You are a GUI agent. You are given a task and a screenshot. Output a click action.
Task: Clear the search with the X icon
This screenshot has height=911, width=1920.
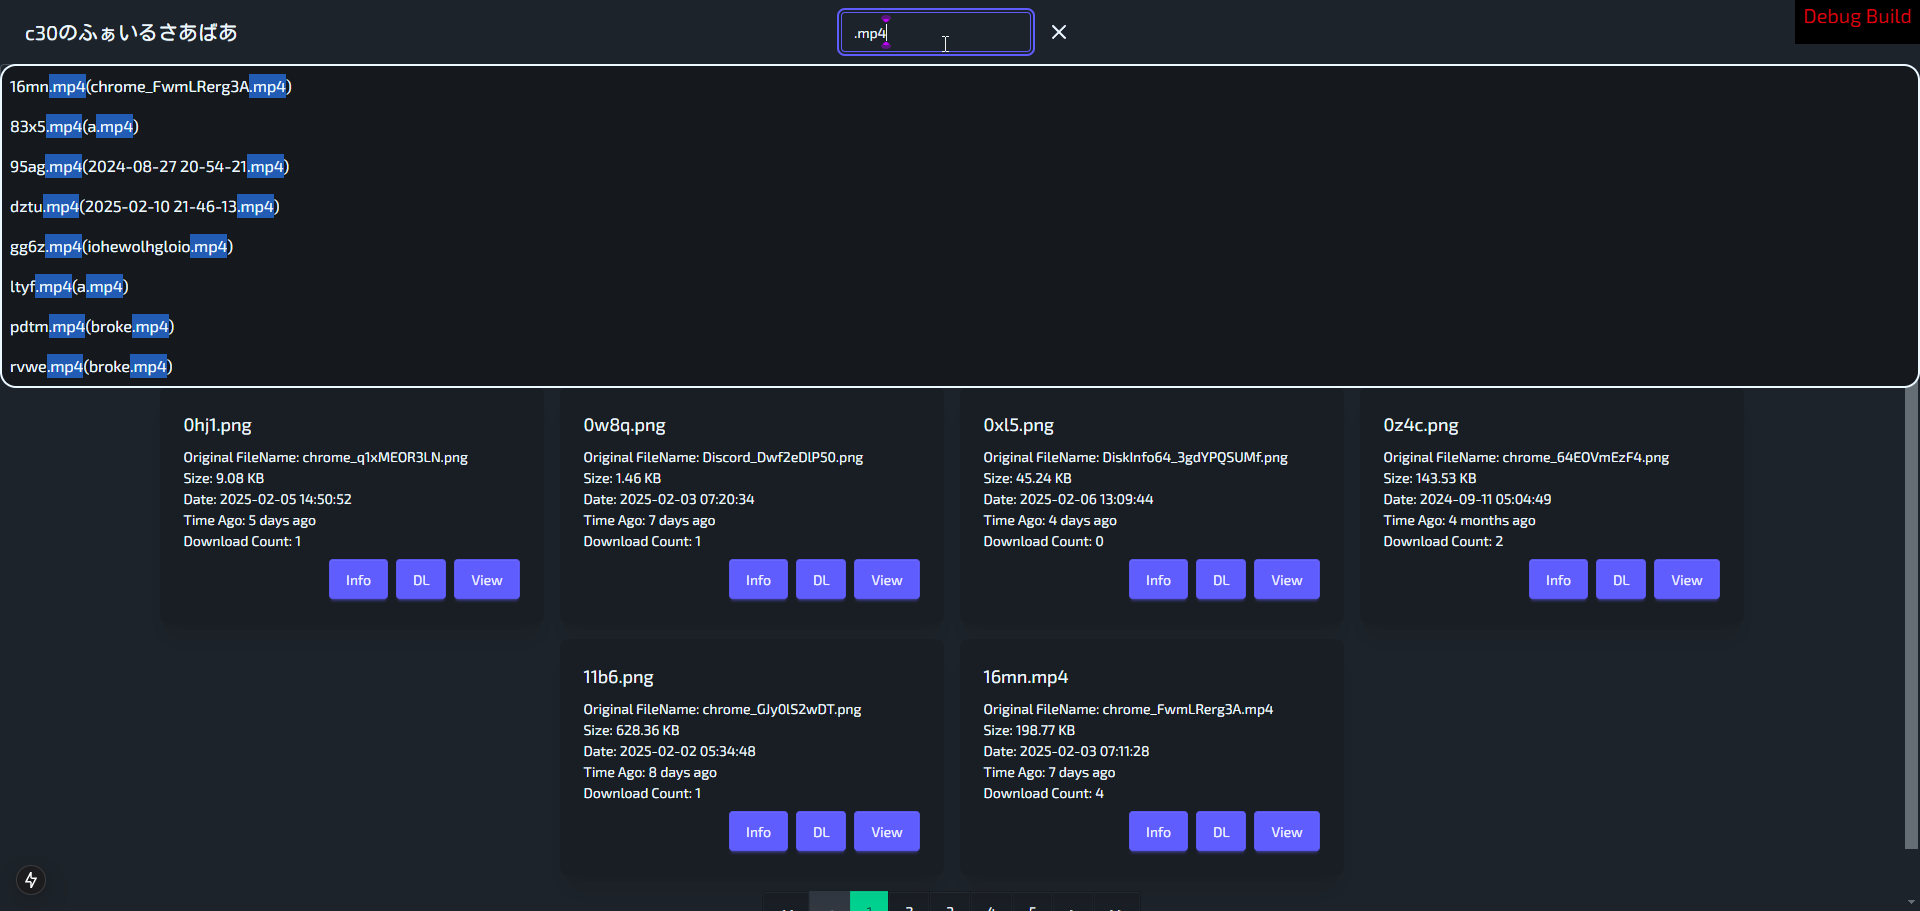1059,33
